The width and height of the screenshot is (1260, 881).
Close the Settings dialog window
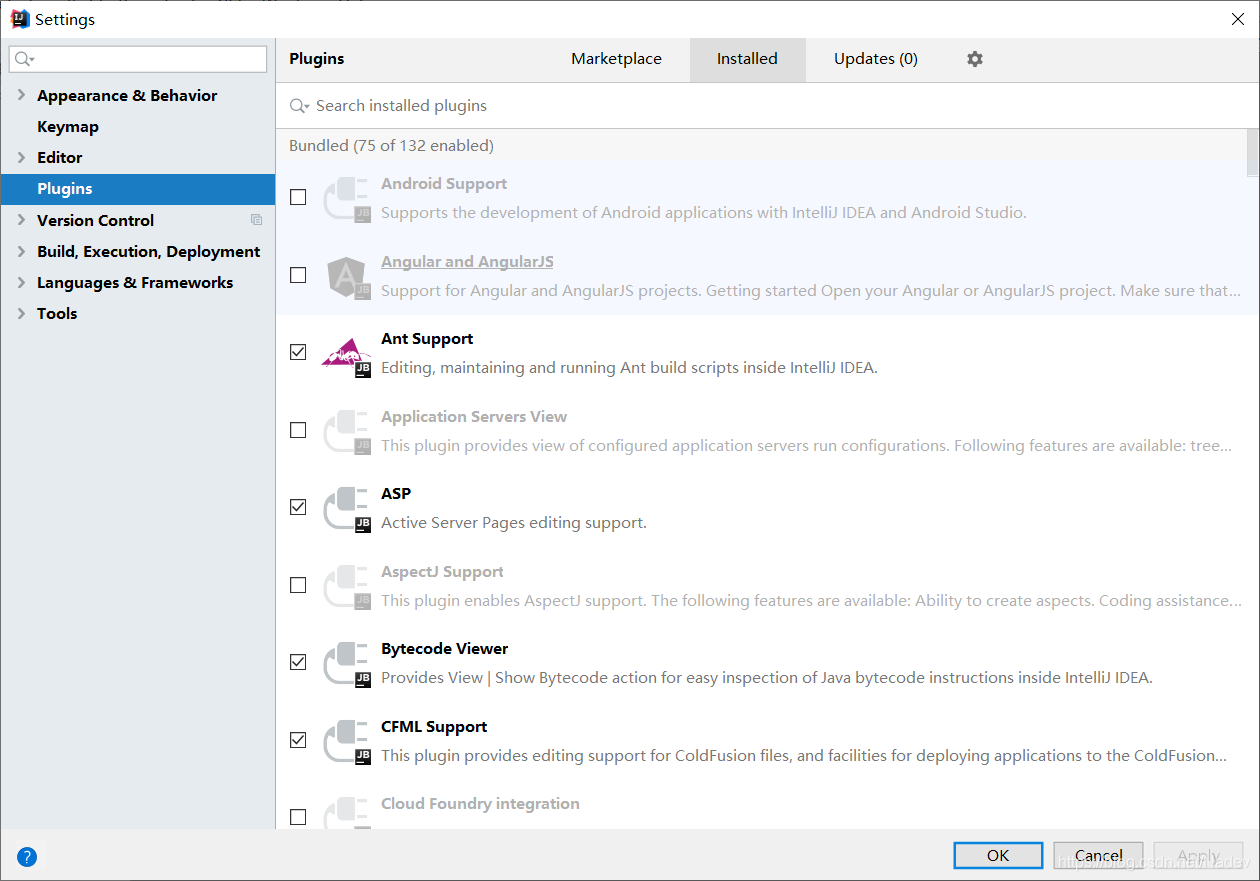(x=1238, y=19)
